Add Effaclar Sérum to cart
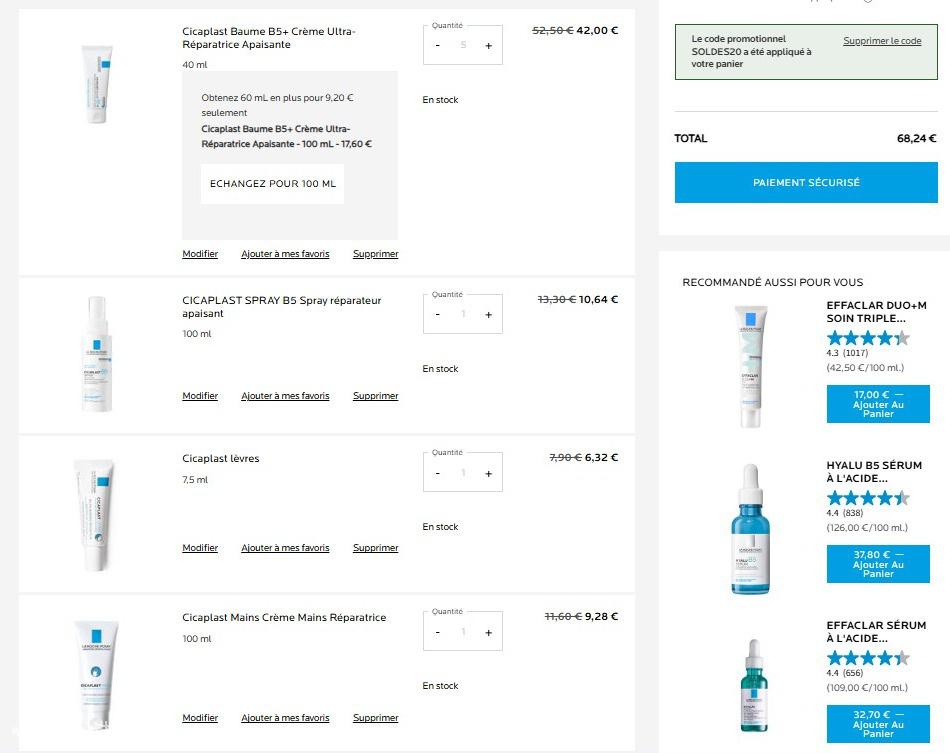Viewport: 950px width, 753px height. click(878, 724)
